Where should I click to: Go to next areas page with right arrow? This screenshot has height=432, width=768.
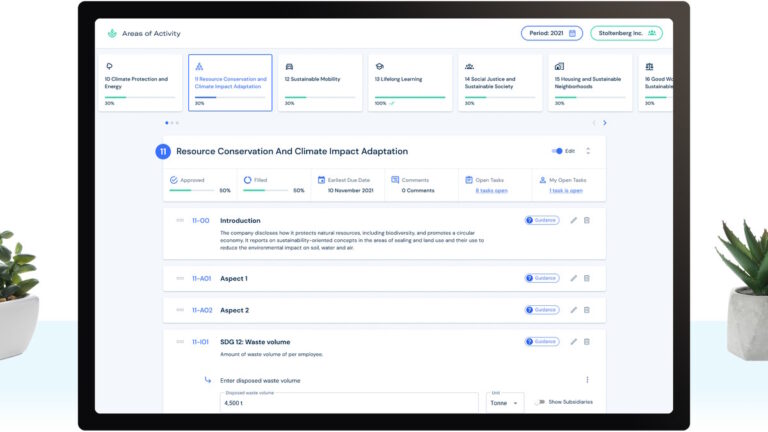(x=604, y=123)
